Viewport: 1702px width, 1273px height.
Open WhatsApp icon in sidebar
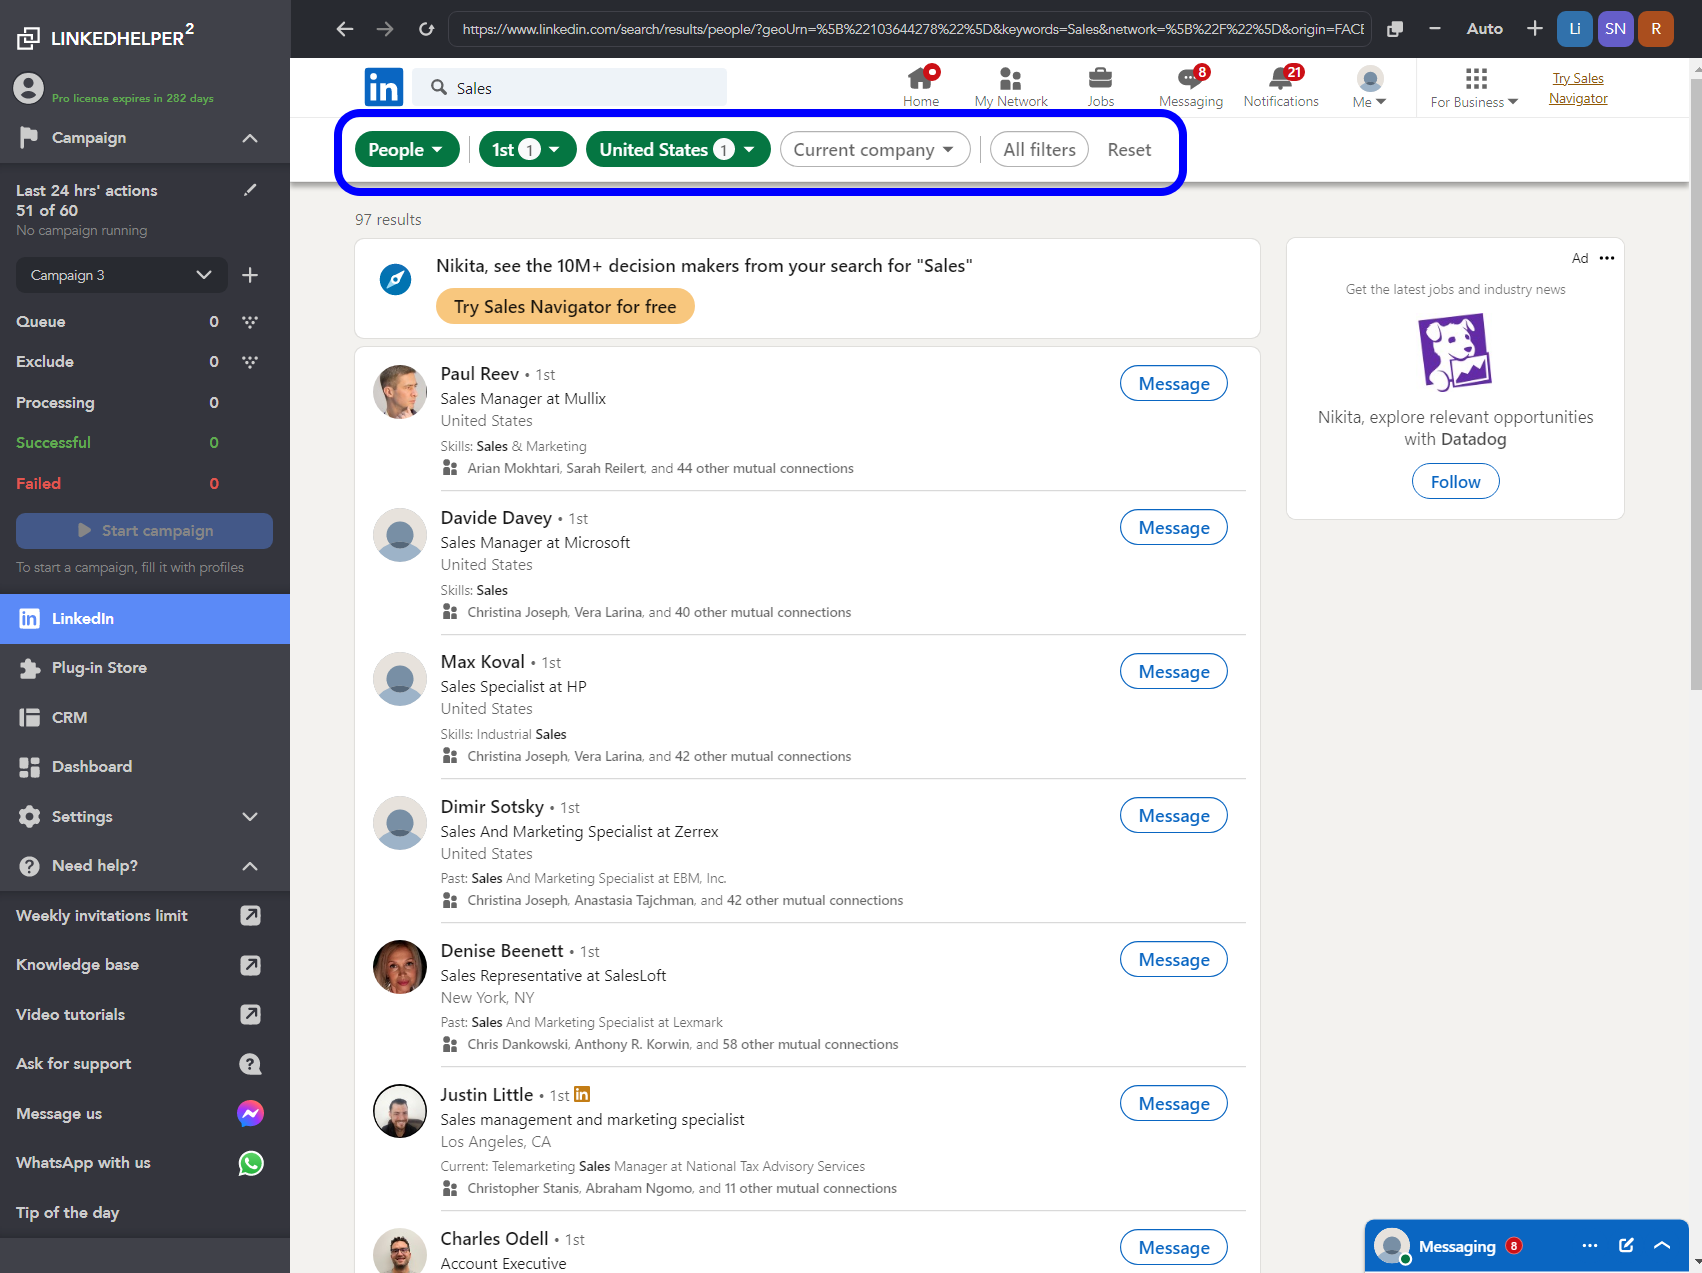point(251,1163)
